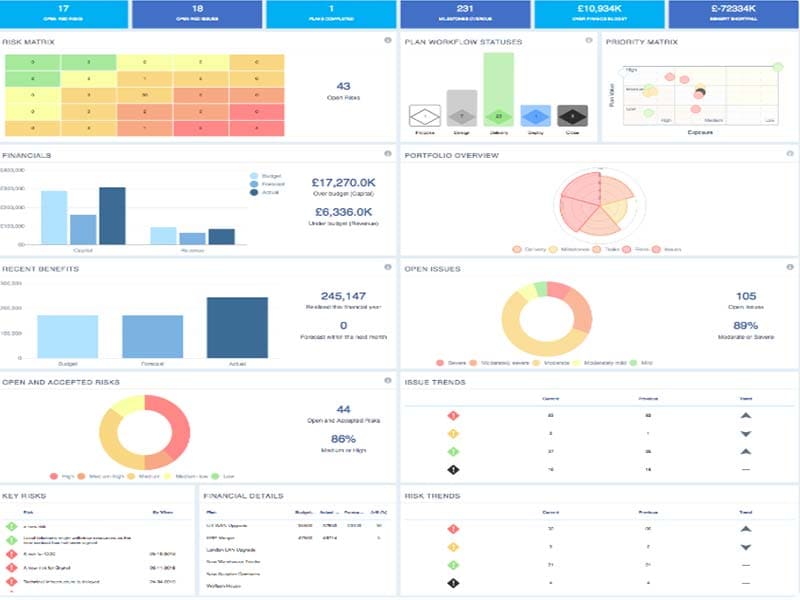800x600 pixels.
Task: Click the red severity diamond in Issue Trends
Action: tap(455, 415)
